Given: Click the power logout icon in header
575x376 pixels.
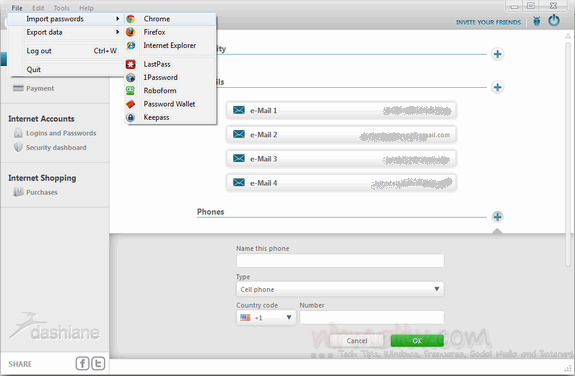Looking at the screenshot, I should tap(554, 20).
